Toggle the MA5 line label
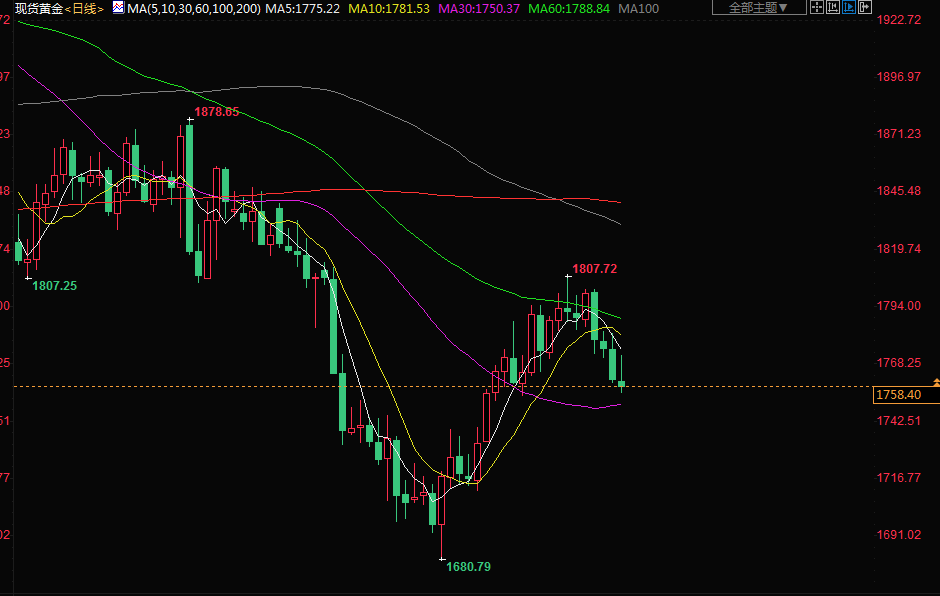This screenshot has height=596, width=940. pyautogui.click(x=303, y=8)
